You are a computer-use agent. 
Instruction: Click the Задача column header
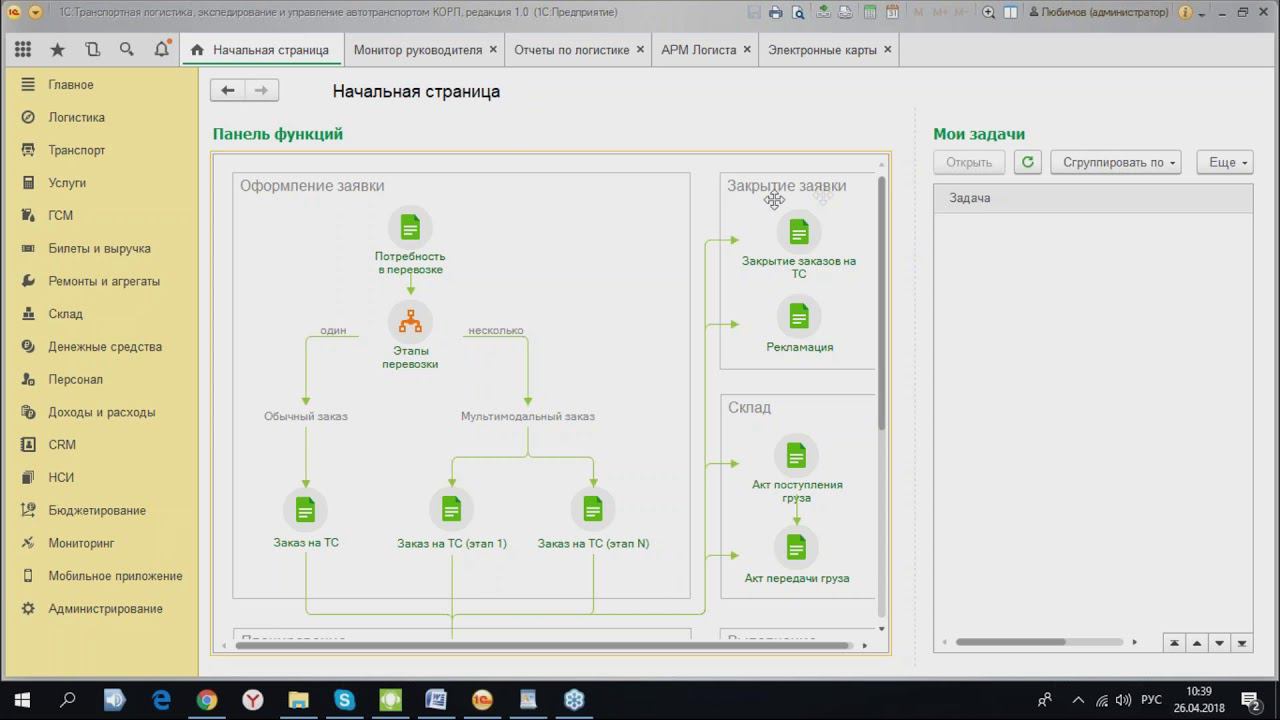click(1093, 198)
